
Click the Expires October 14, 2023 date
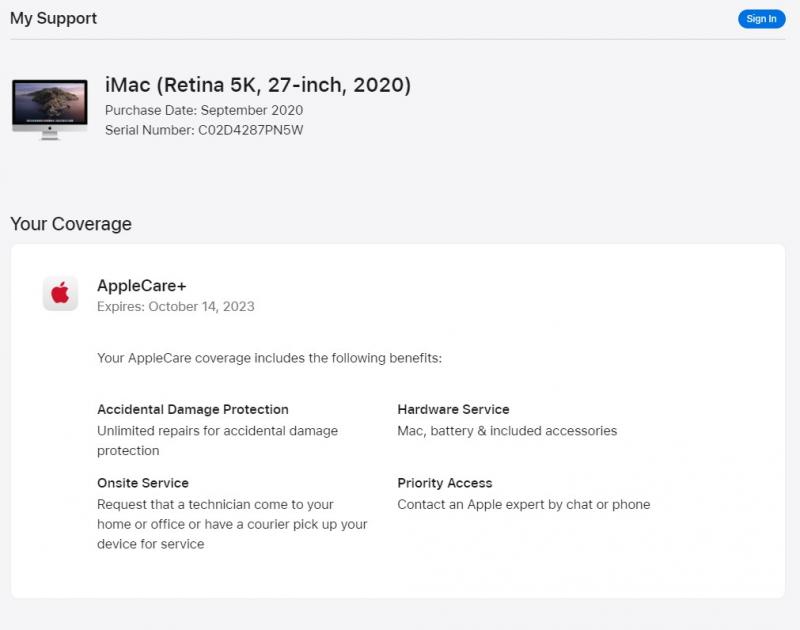tap(176, 306)
